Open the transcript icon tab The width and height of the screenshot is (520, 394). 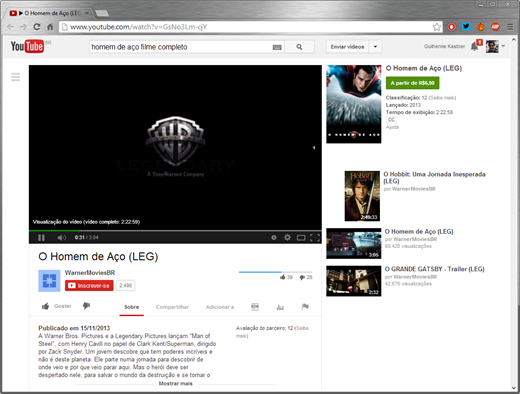(x=255, y=307)
